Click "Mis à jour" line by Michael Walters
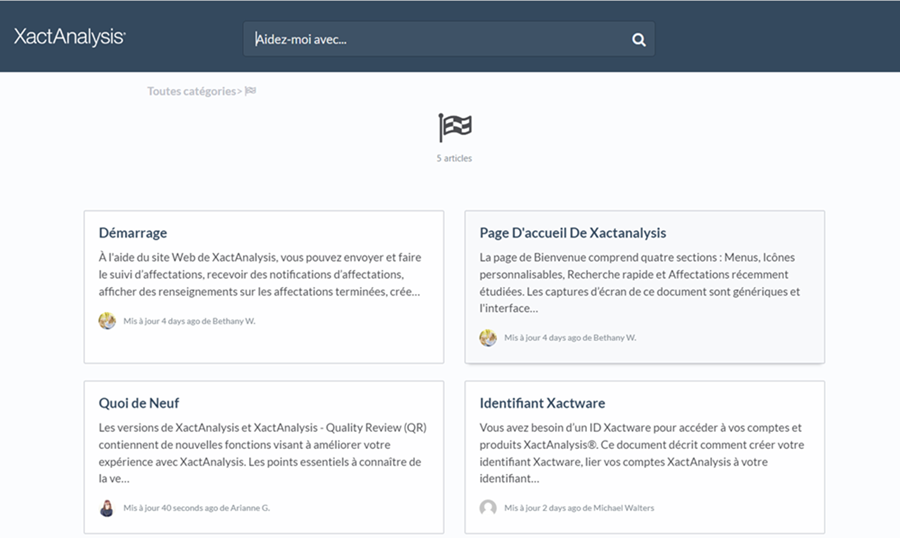The width and height of the screenshot is (900, 538). pyautogui.click(x=579, y=508)
